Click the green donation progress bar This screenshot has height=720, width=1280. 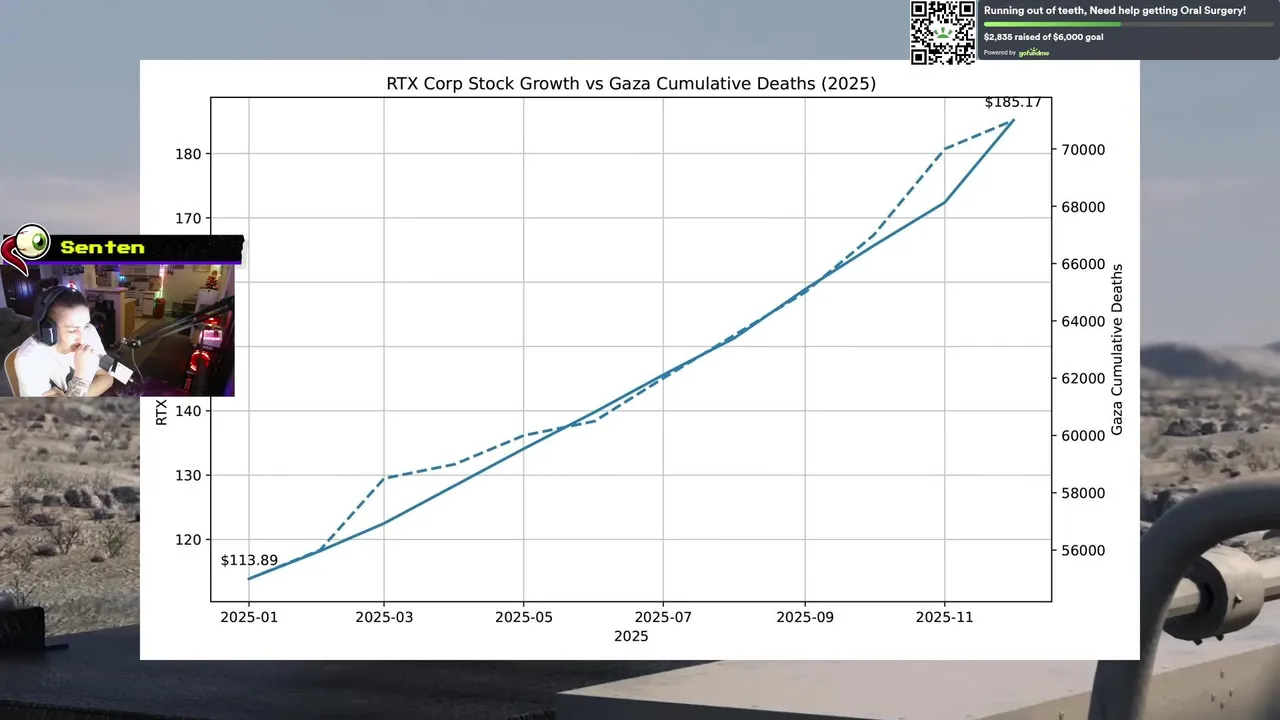(1129, 24)
